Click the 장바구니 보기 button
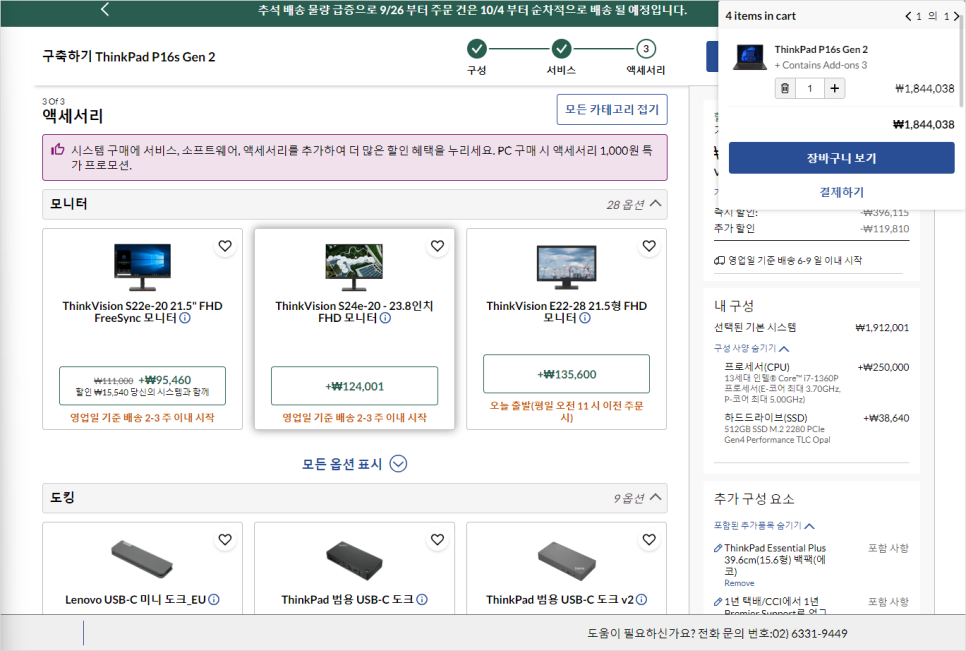Image resolution: width=966 pixels, height=651 pixels. (x=842, y=158)
